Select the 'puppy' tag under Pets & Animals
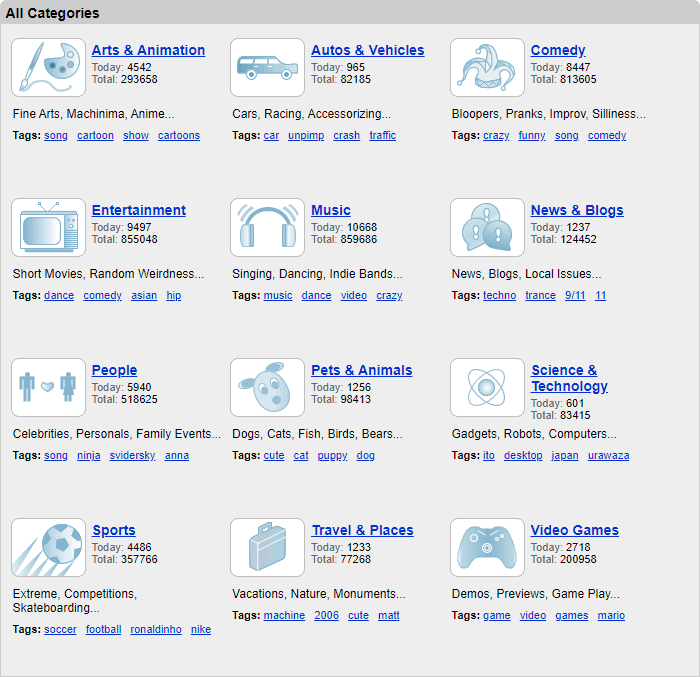 [332, 456]
